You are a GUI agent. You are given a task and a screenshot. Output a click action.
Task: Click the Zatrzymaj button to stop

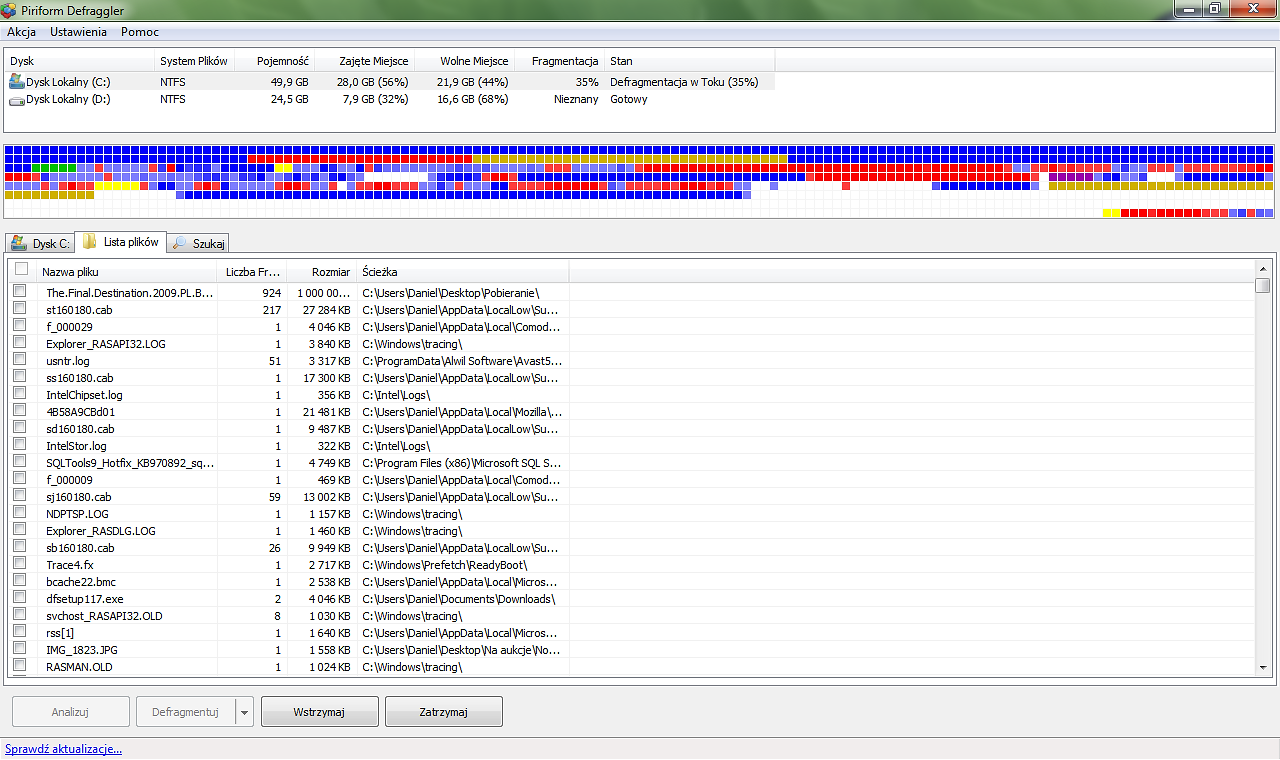coord(443,712)
